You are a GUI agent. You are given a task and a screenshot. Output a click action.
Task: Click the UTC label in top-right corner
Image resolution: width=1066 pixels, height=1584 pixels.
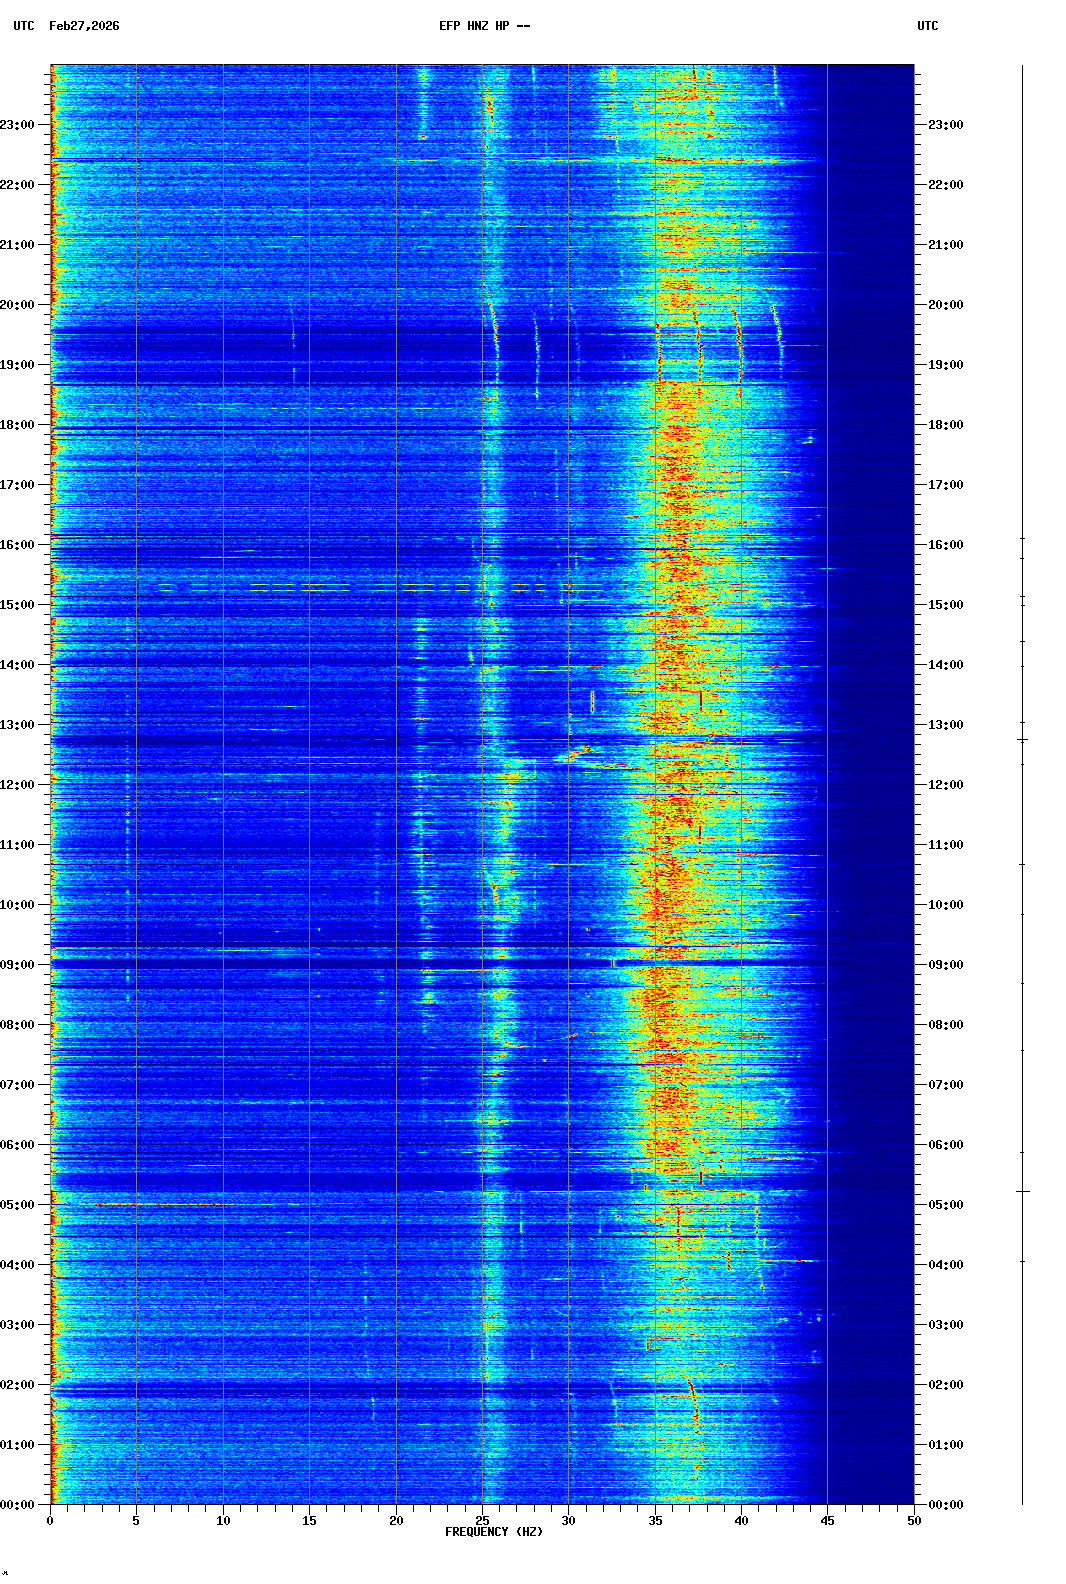pyautogui.click(x=927, y=26)
